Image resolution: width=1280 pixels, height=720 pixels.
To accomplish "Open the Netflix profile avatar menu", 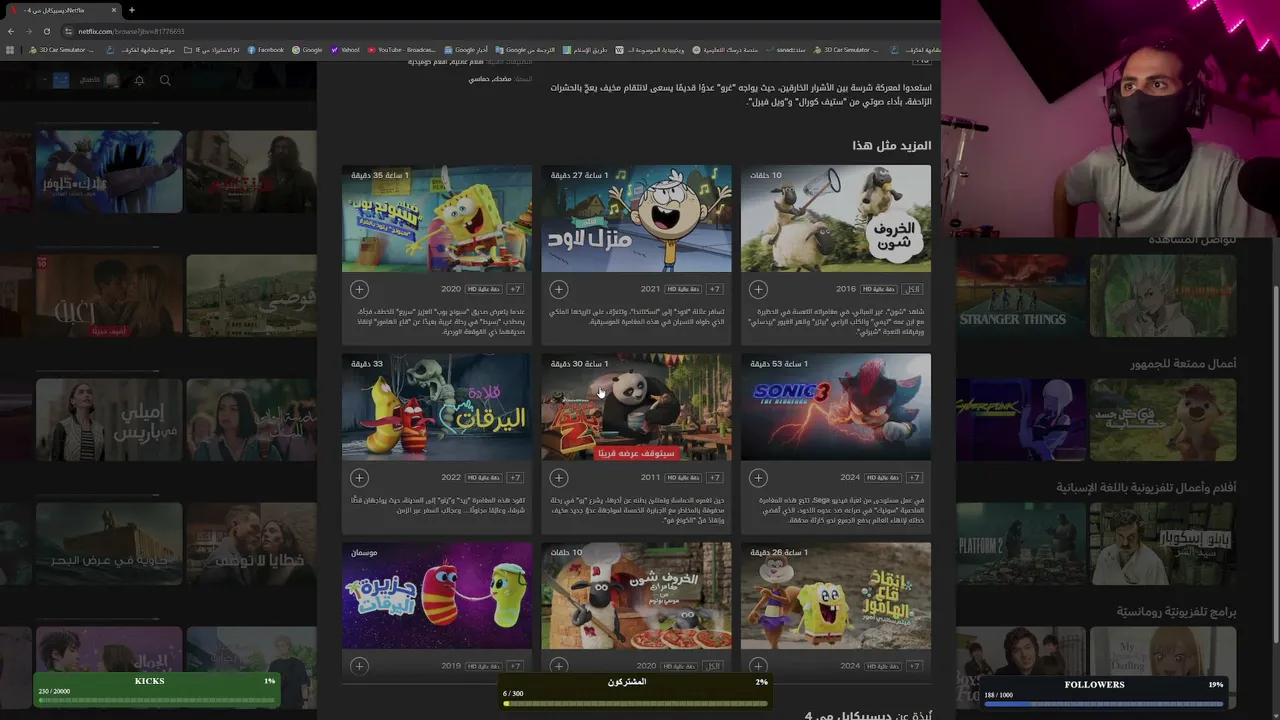I will pyautogui.click(x=61, y=80).
